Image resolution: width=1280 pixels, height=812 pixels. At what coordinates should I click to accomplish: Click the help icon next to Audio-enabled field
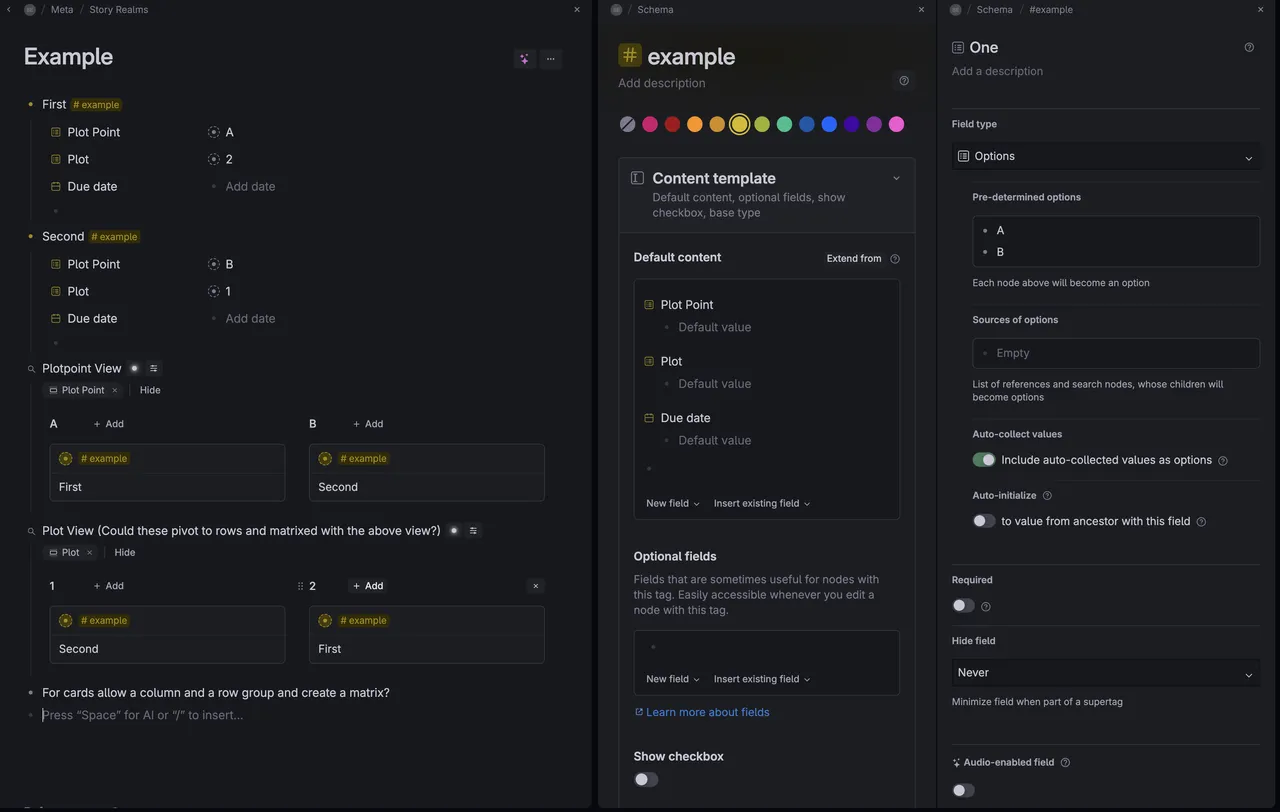[1065, 762]
